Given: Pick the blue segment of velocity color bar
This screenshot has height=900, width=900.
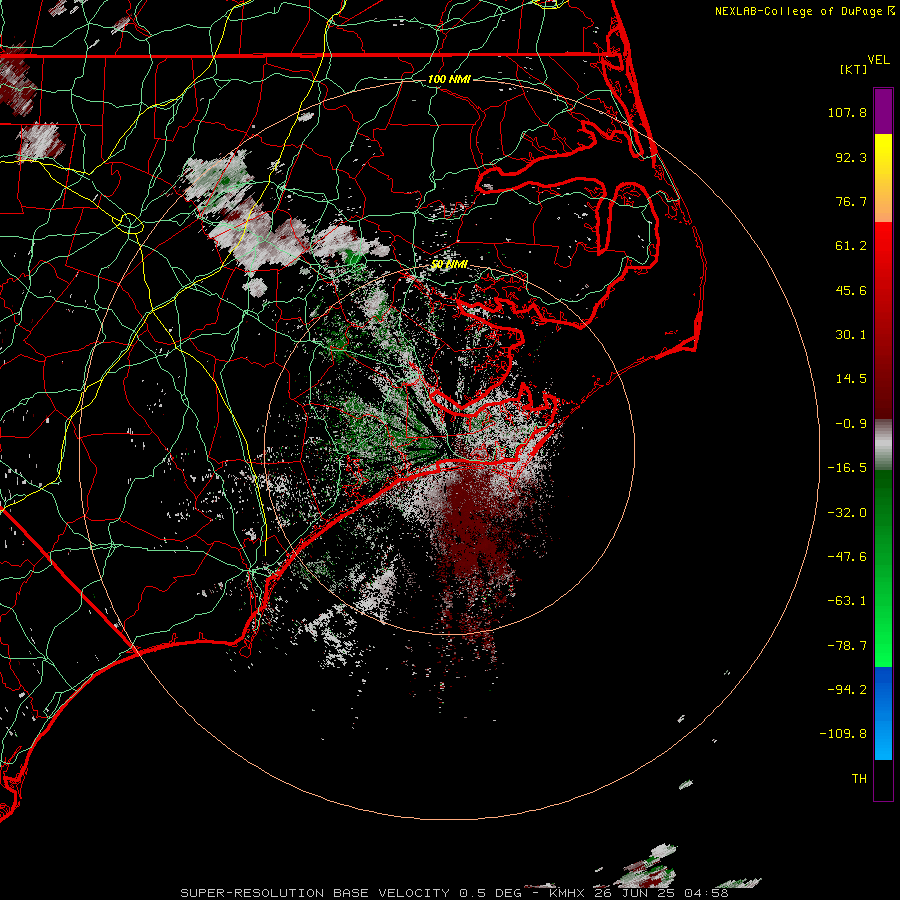Looking at the screenshot, I should point(883,713).
